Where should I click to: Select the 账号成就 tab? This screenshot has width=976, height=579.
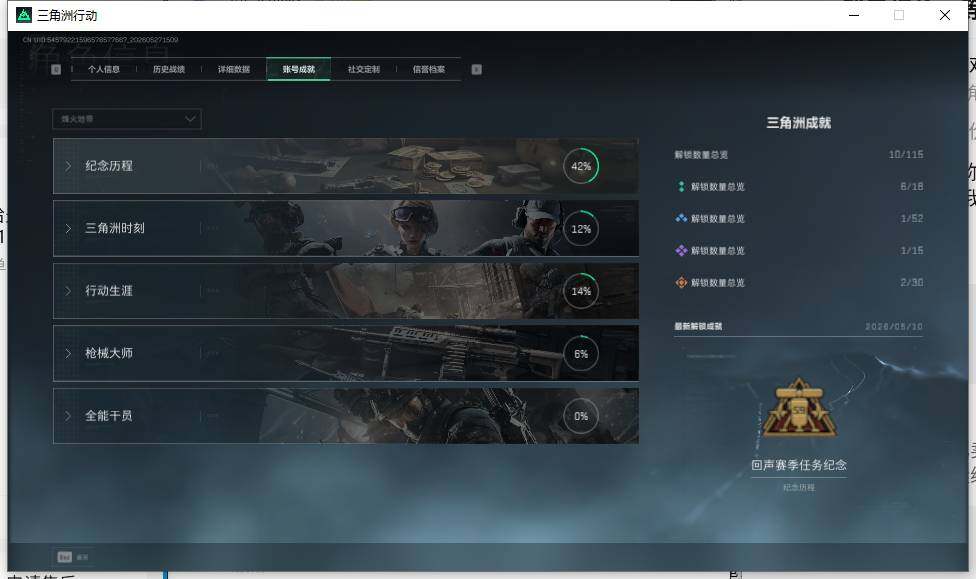pyautogui.click(x=299, y=69)
